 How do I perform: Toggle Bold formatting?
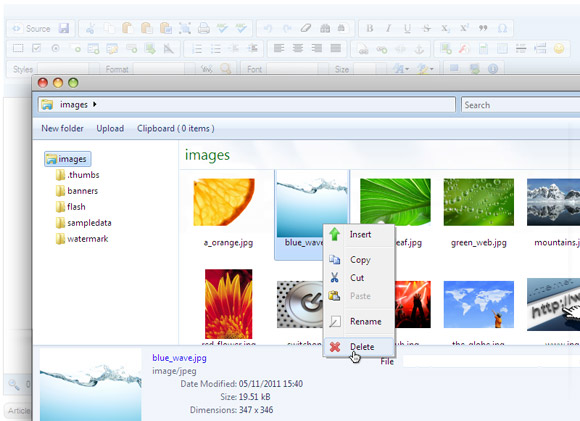tap(370, 28)
